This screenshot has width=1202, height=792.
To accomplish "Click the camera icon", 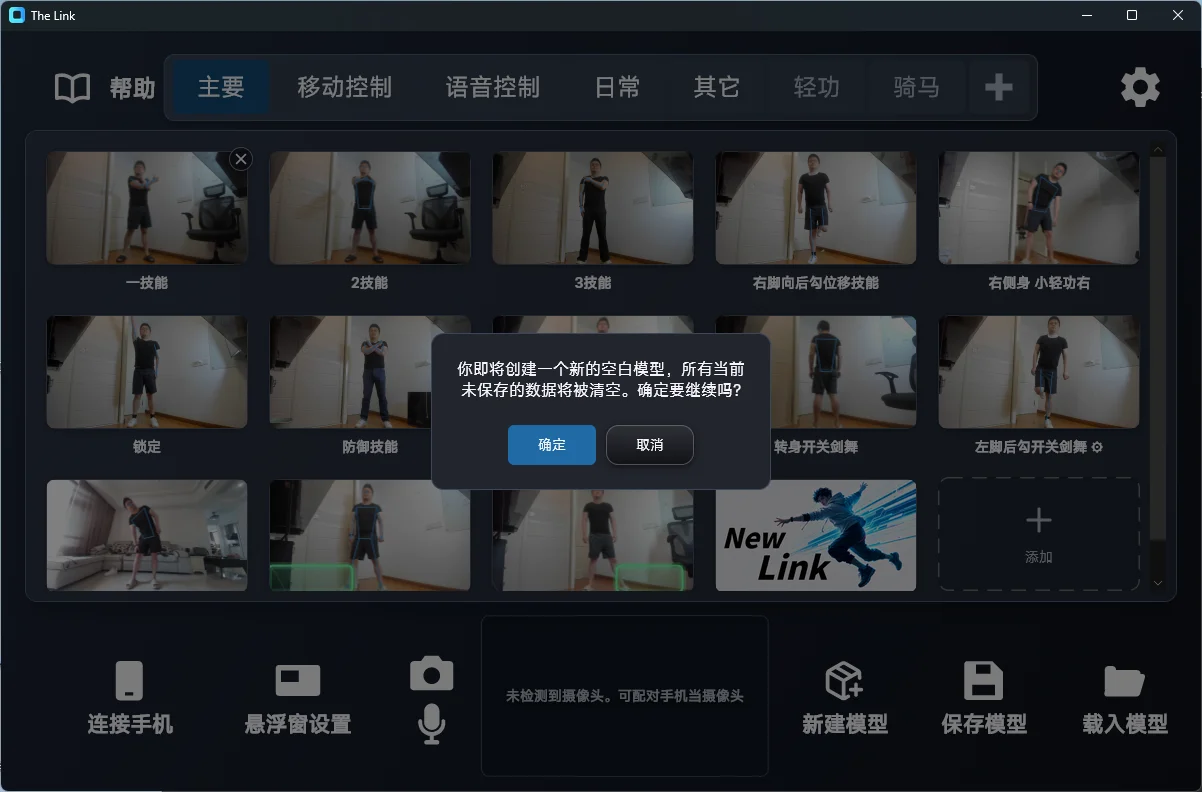I will pos(432,674).
